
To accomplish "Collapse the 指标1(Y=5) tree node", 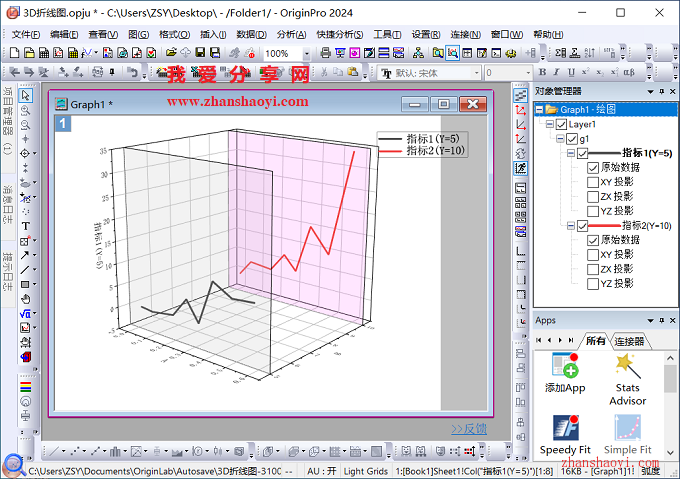I will (571, 153).
